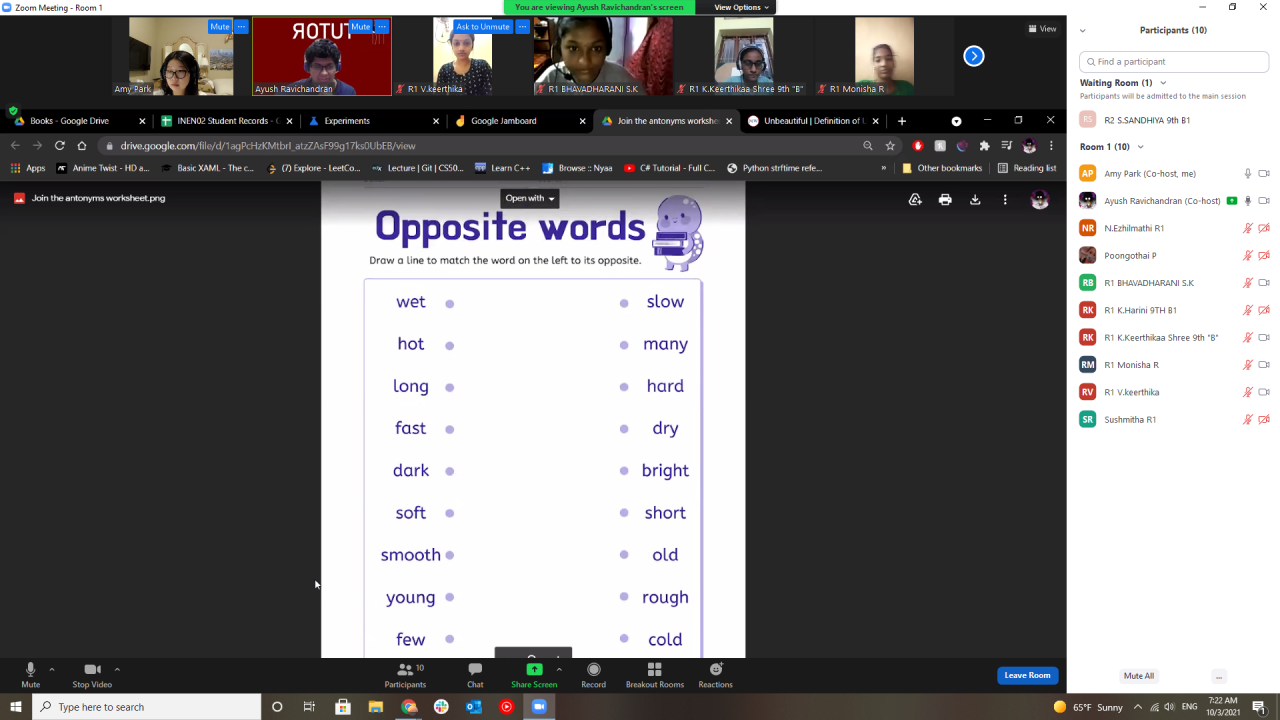1280x720 pixels.
Task: Open the Participants panel button in Zoom toolbar
Action: tap(405, 675)
